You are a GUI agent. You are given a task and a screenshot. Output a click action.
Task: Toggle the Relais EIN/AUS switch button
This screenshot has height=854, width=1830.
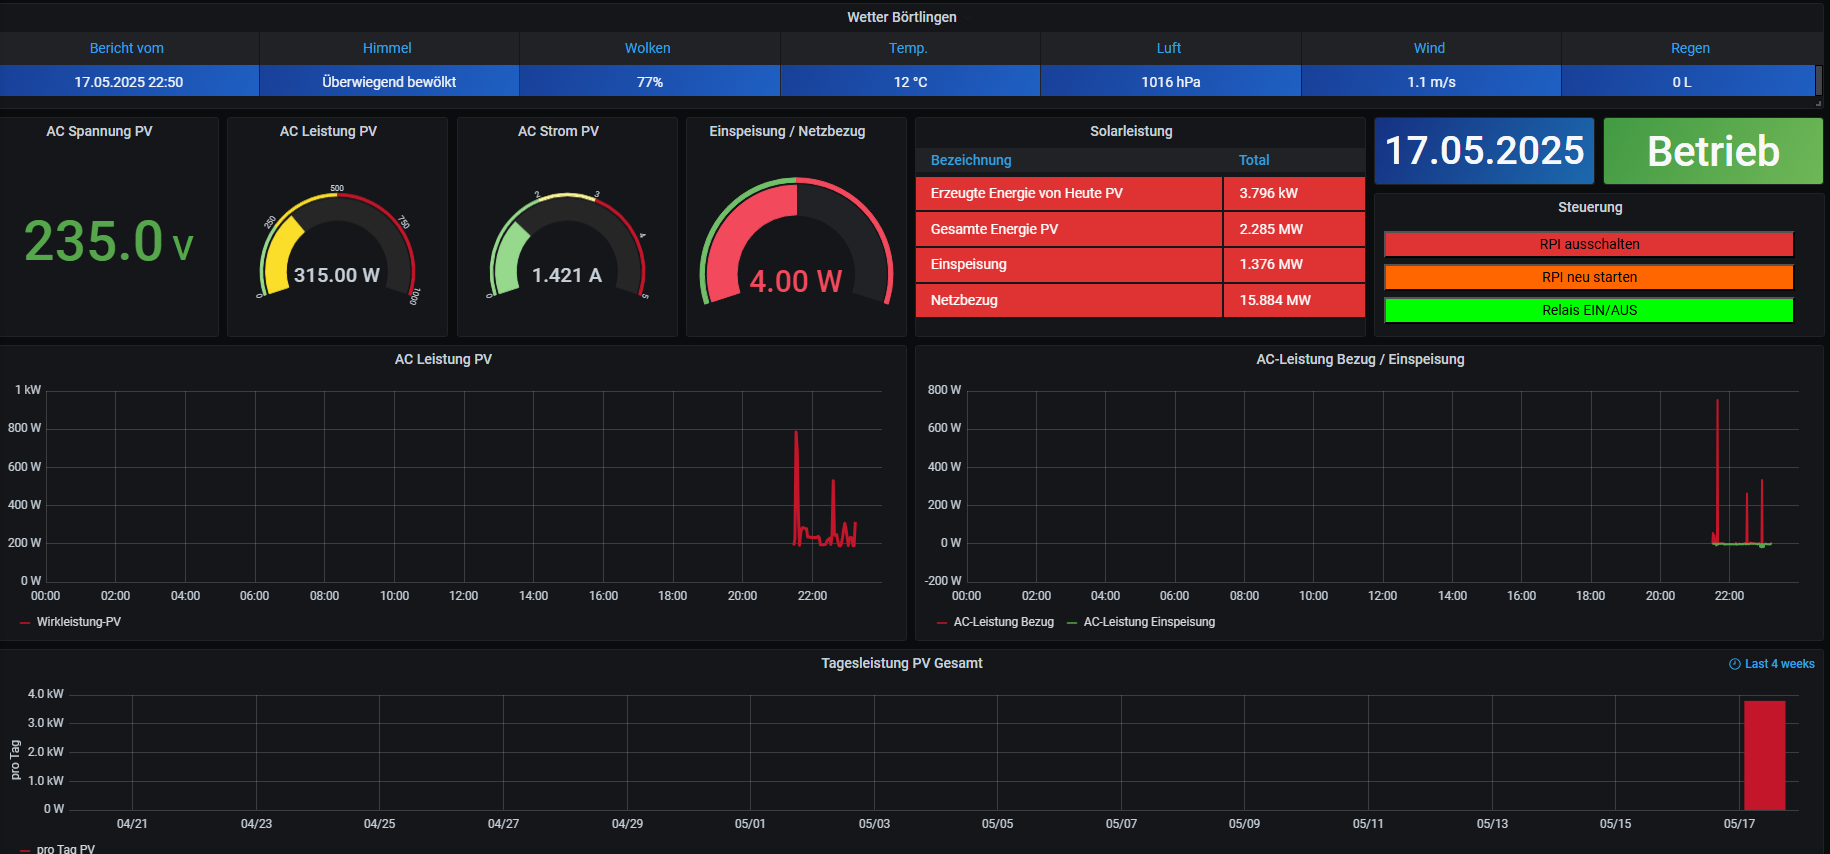(x=1588, y=310)
